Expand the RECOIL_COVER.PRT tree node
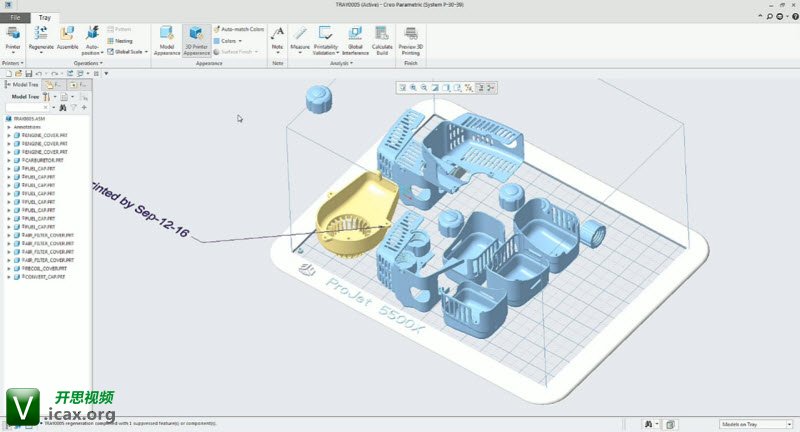Screen dimensions: 800x432 pyautogui.click(x=8, y=268)
